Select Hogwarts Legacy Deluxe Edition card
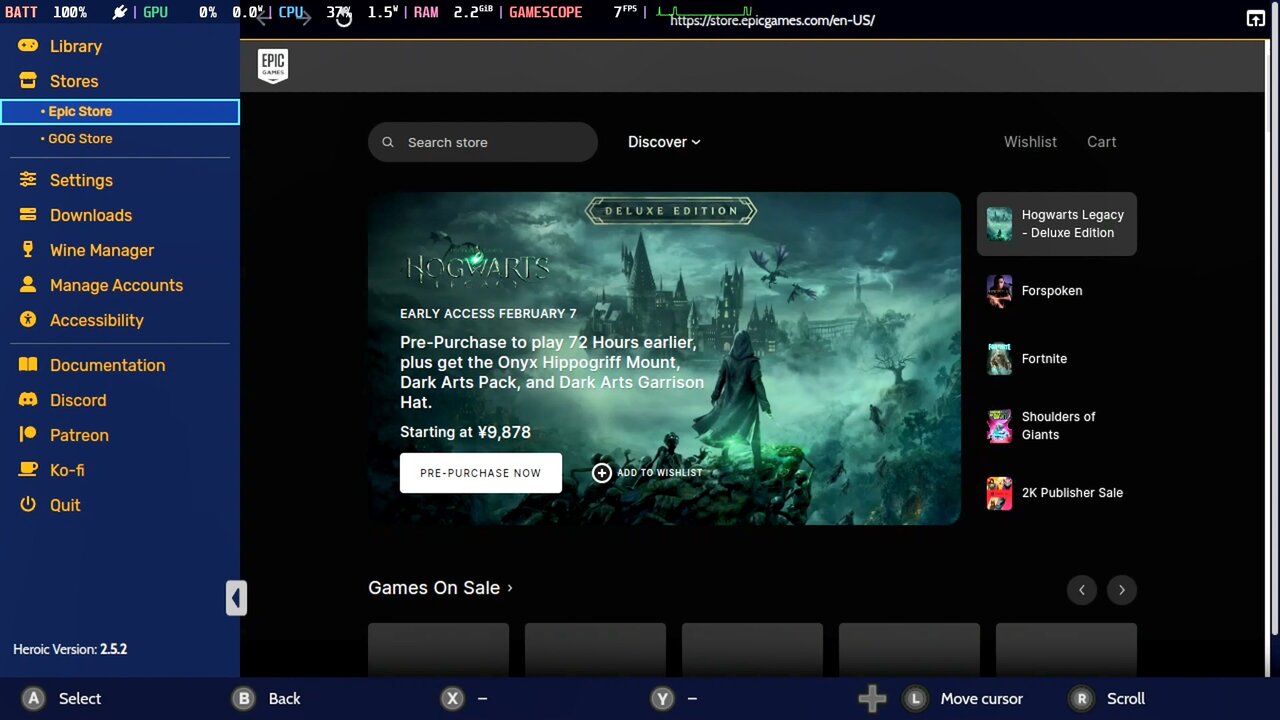Screen dimensions: 1280x720 pos(1057,224)
